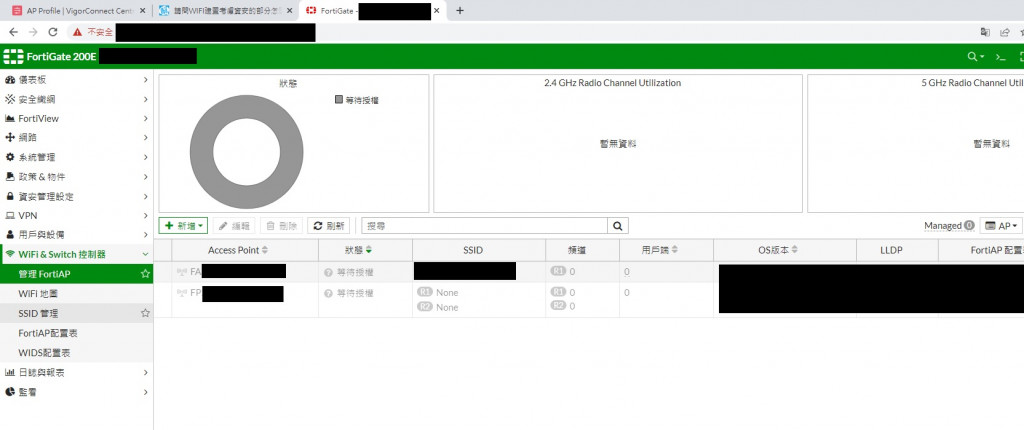Expand the 監看 menu
This screenshot has width=1024, height=430.
(x=76, y=392)
